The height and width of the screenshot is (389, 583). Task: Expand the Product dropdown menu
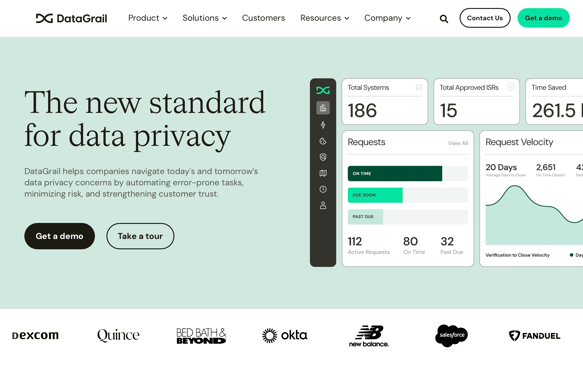(148, 18)
